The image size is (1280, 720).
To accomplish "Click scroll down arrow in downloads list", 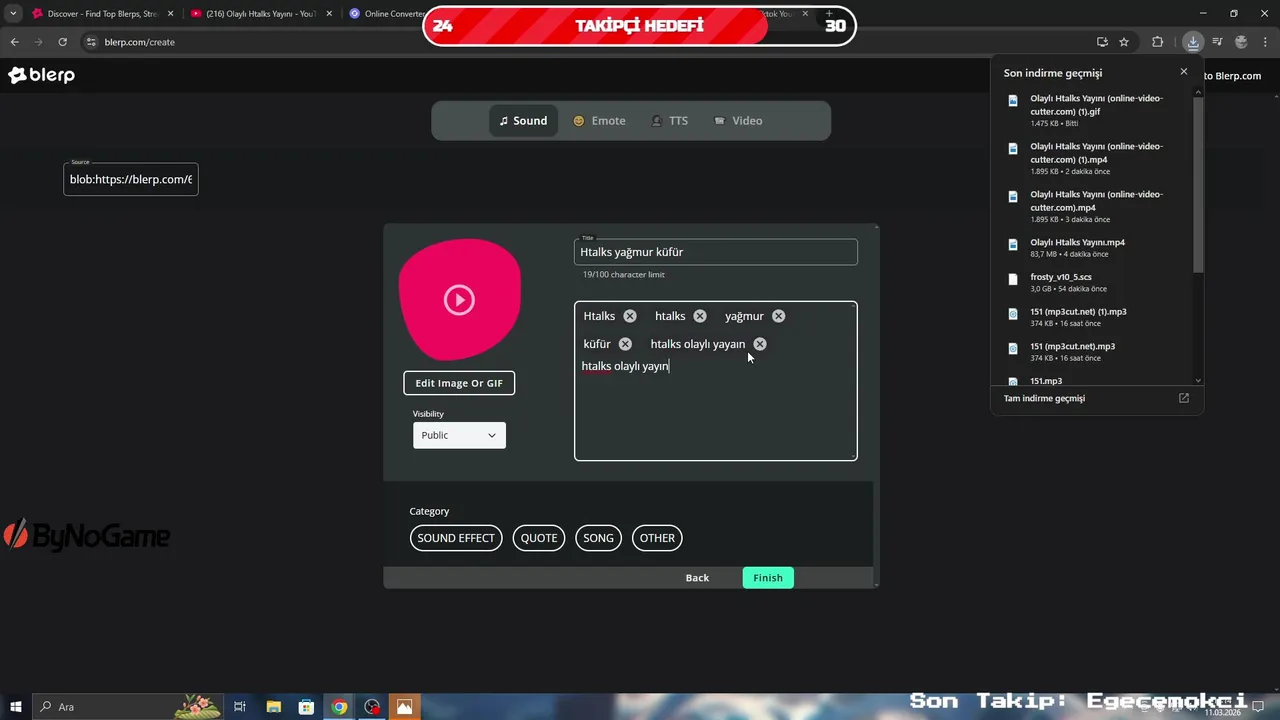I will pos(1198,380).
